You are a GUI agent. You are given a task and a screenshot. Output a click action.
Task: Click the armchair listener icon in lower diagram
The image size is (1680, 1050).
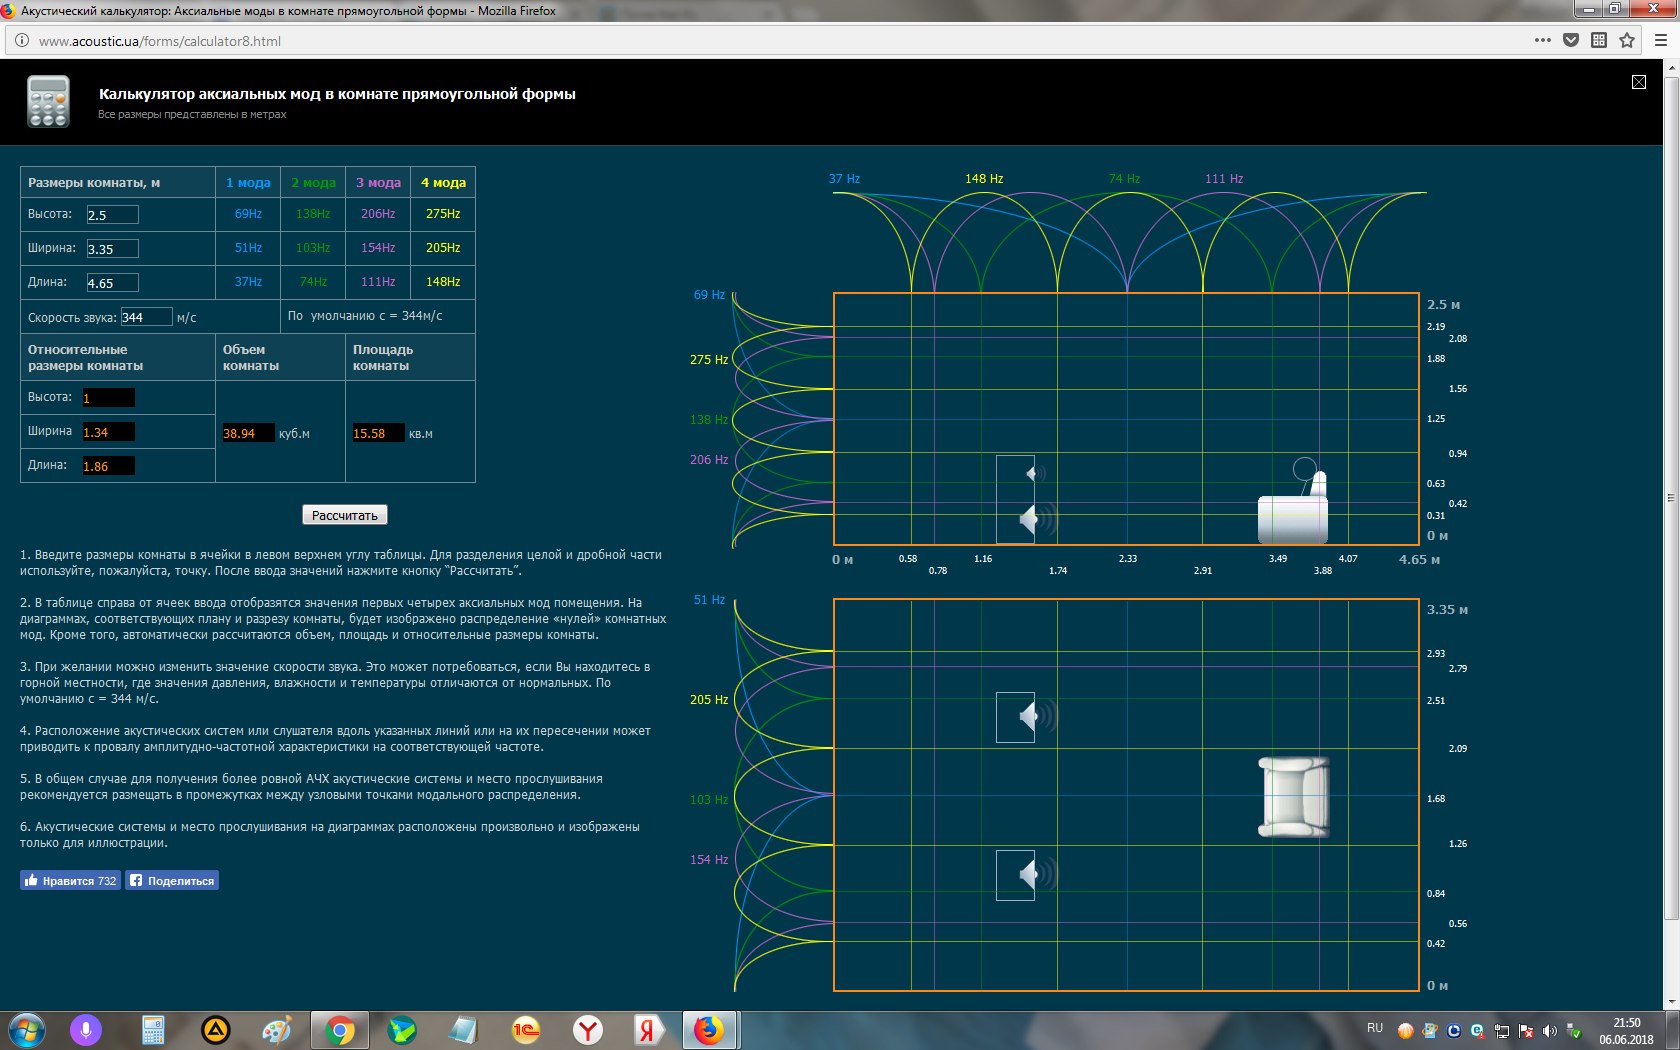coord(1293,796)
